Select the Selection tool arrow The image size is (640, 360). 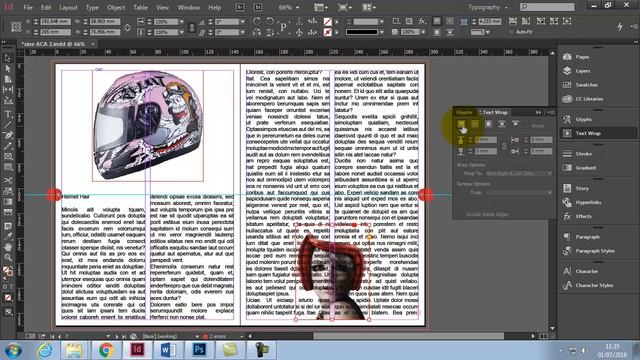point(8,58)
